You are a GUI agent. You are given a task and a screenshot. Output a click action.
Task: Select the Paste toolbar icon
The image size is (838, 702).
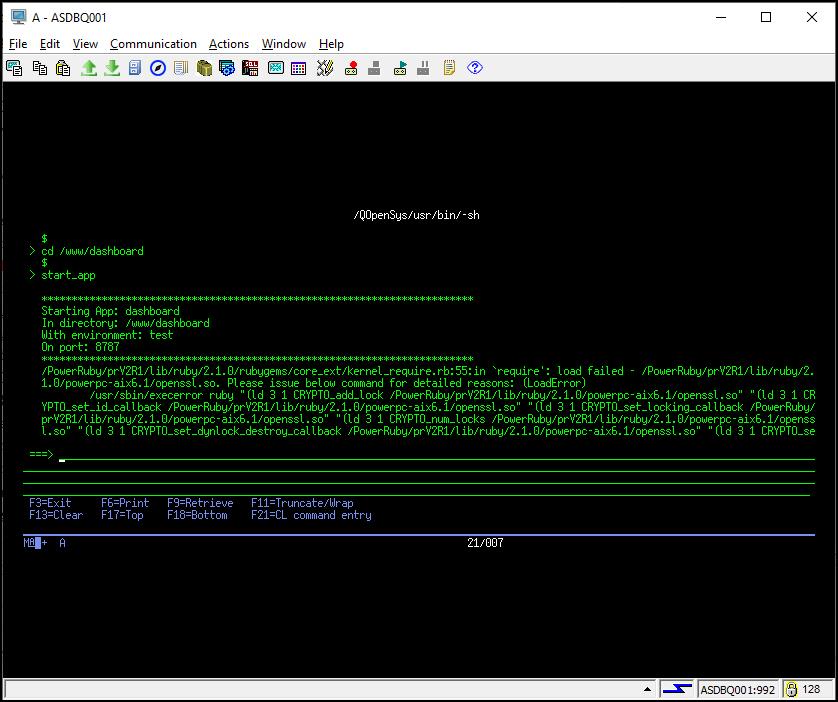coord(63,68)
